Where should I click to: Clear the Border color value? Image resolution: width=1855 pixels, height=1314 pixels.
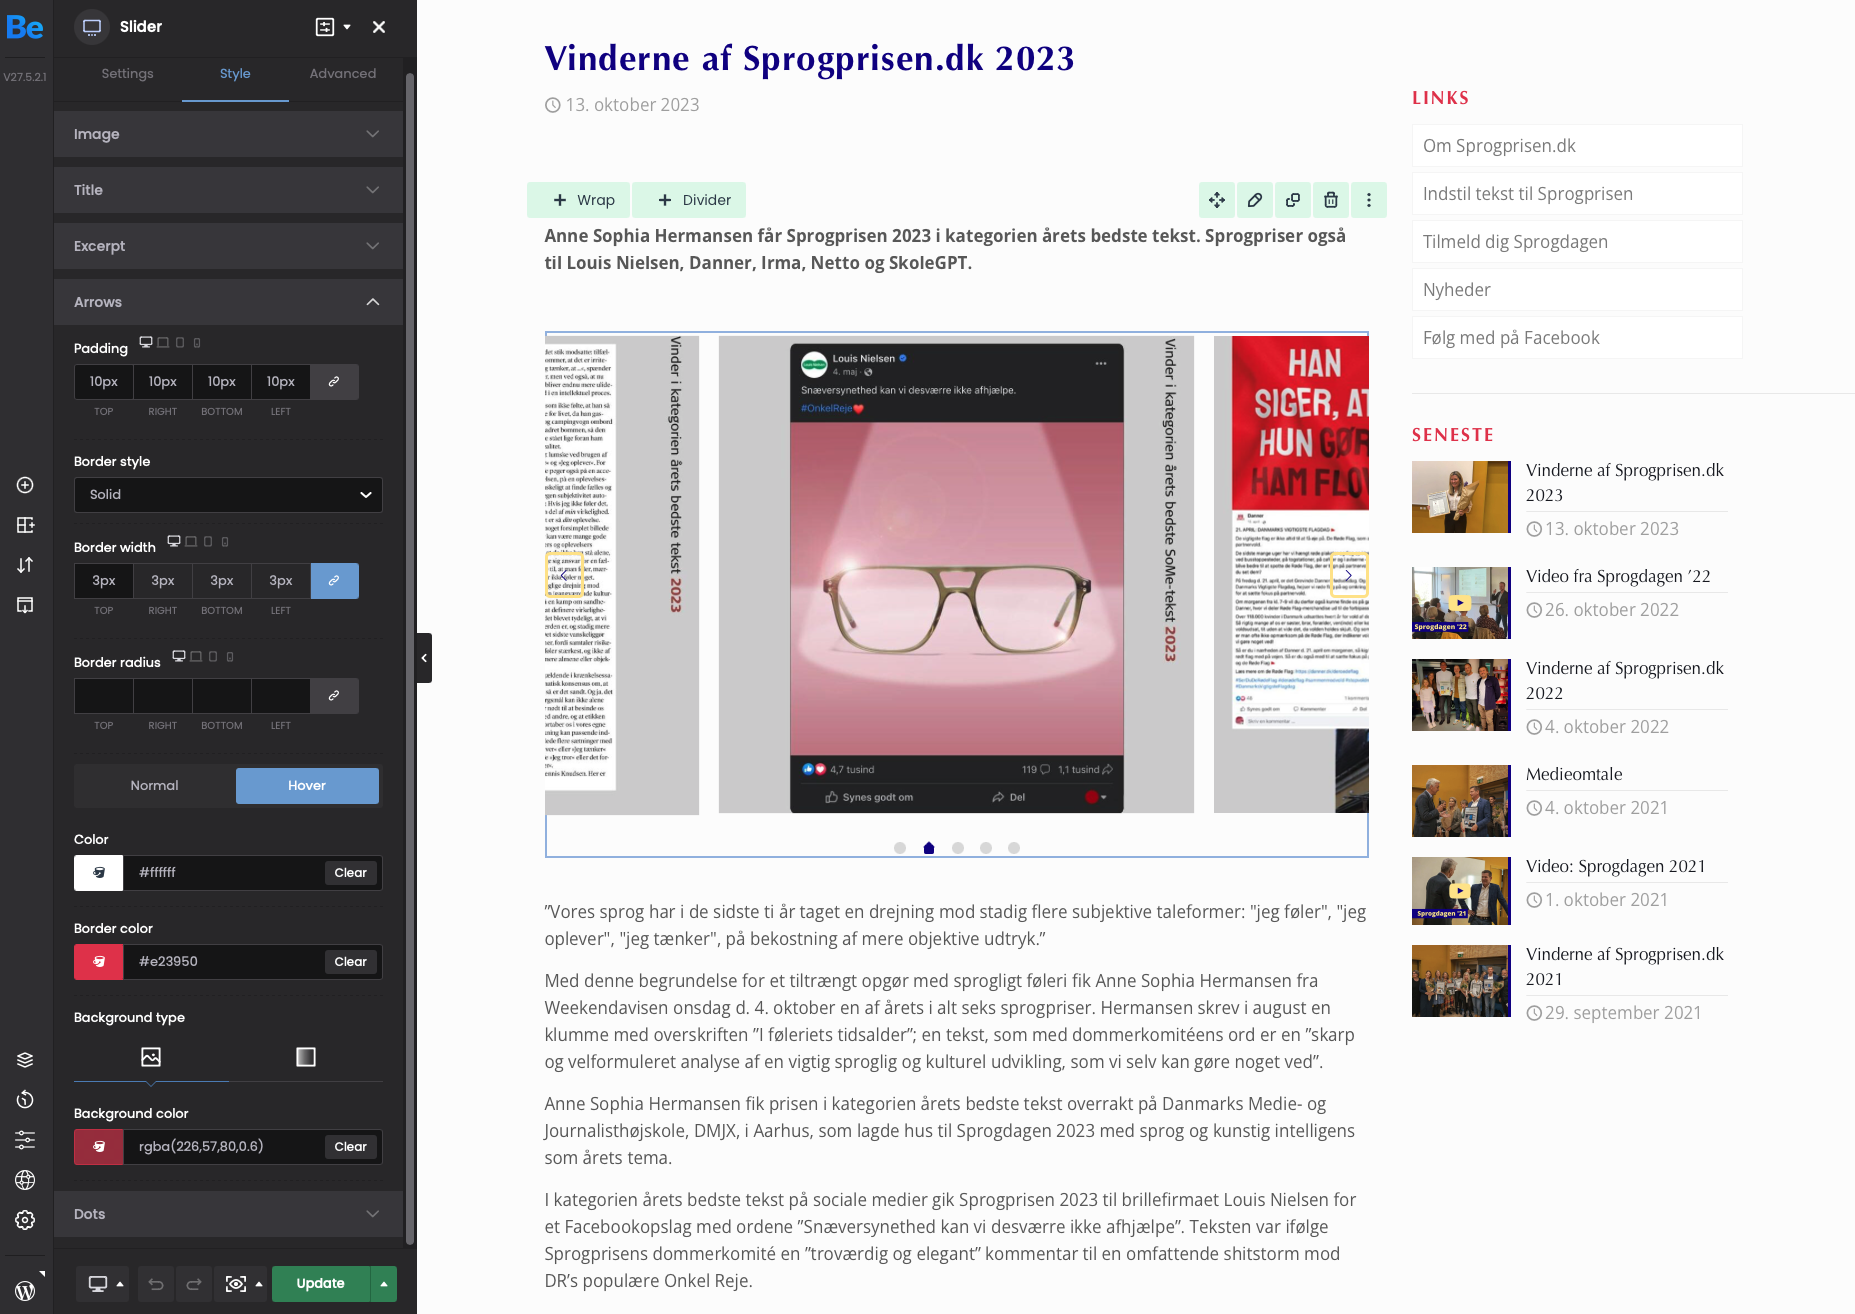coord(350,962)
